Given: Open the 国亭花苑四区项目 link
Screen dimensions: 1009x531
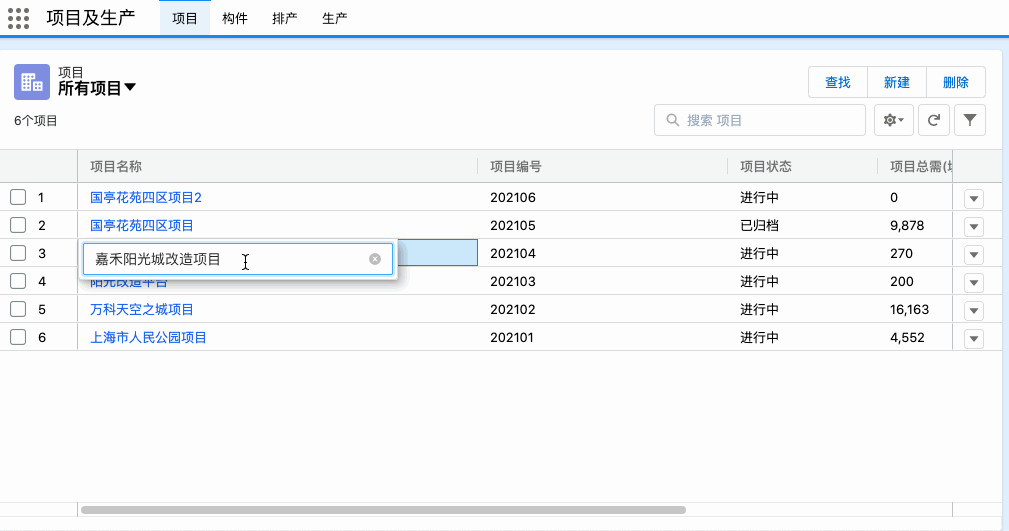Looking at the screenshot, I should click(x=142, y=225).
